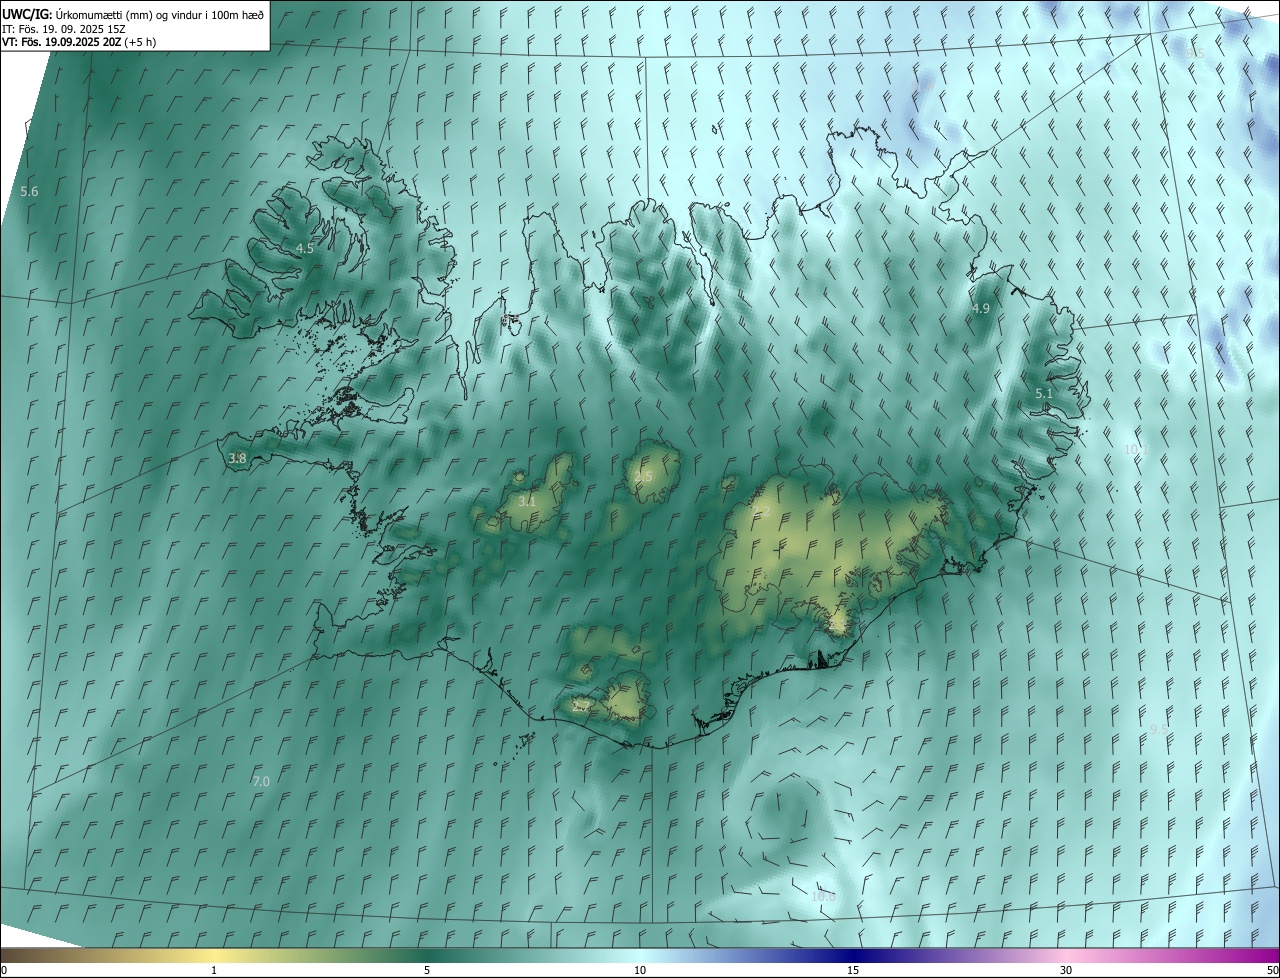Click the 9.5 value among the blue patches
The width and height of the screenshot is (1280, 978).
point(1195,52)
